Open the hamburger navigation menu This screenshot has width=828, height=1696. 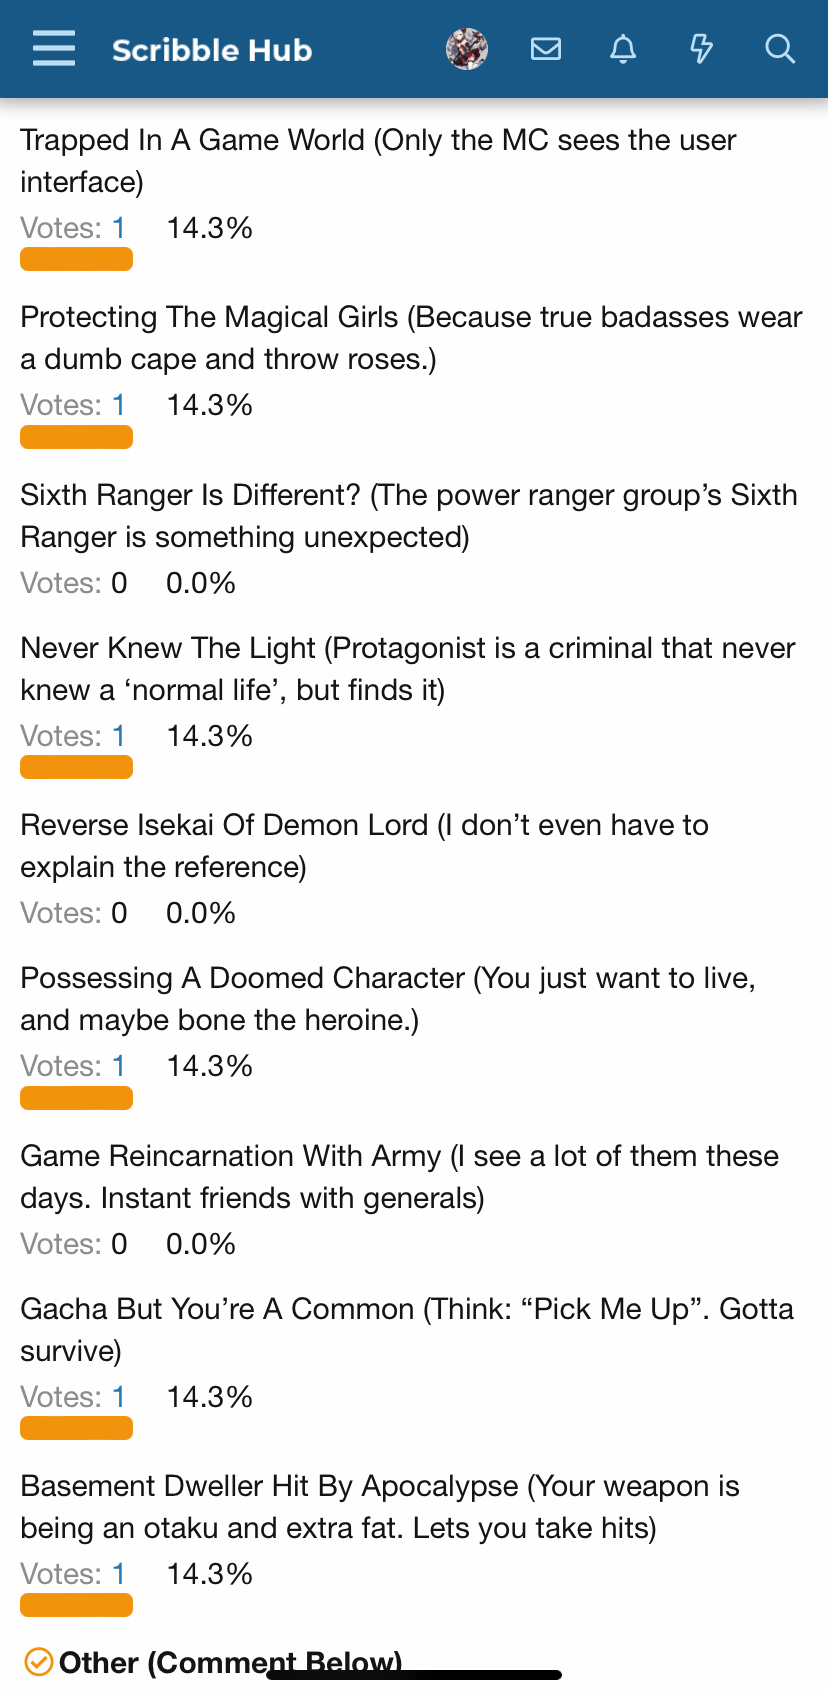pyautogui.click(x=54, y=48)
